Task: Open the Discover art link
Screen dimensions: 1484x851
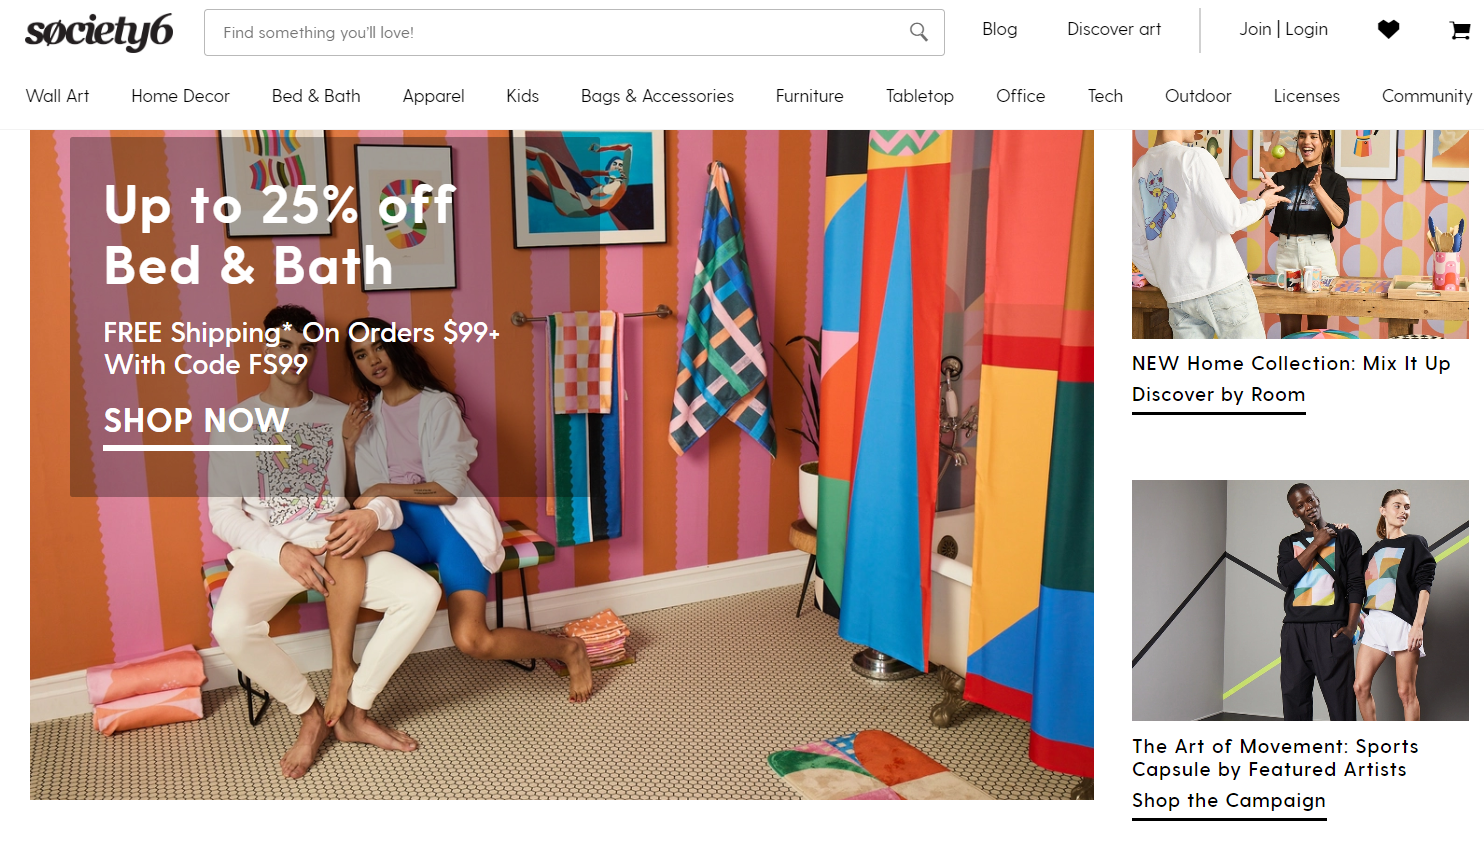Action: tap(1114, 29)
